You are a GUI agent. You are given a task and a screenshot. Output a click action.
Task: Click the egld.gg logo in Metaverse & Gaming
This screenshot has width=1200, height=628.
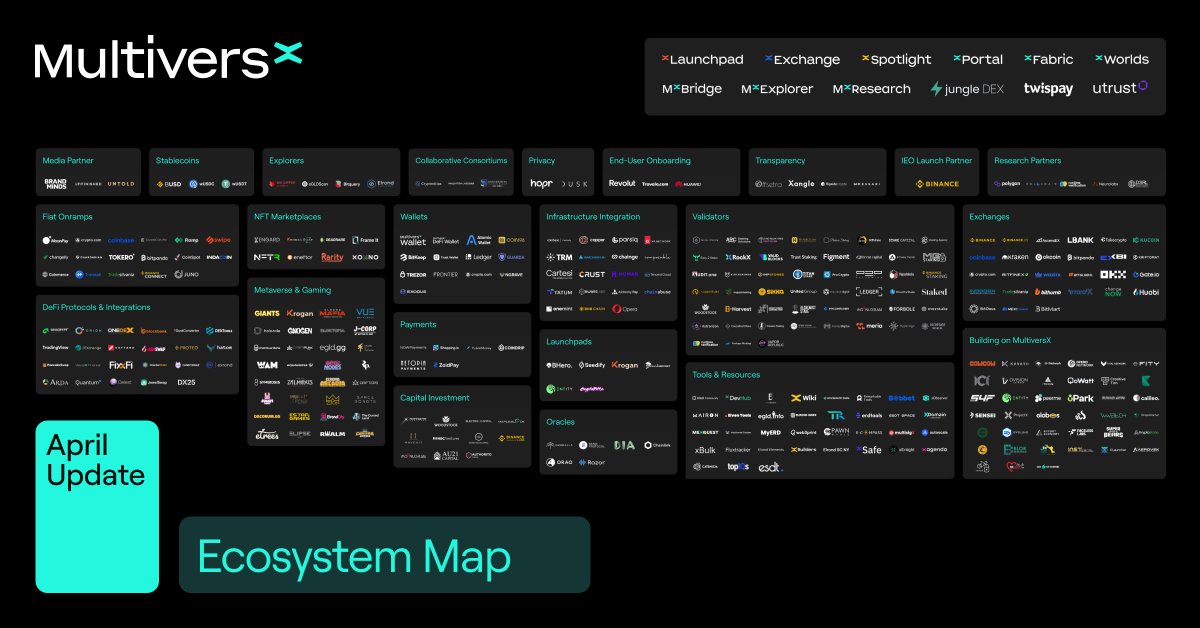tap(332, 348)
